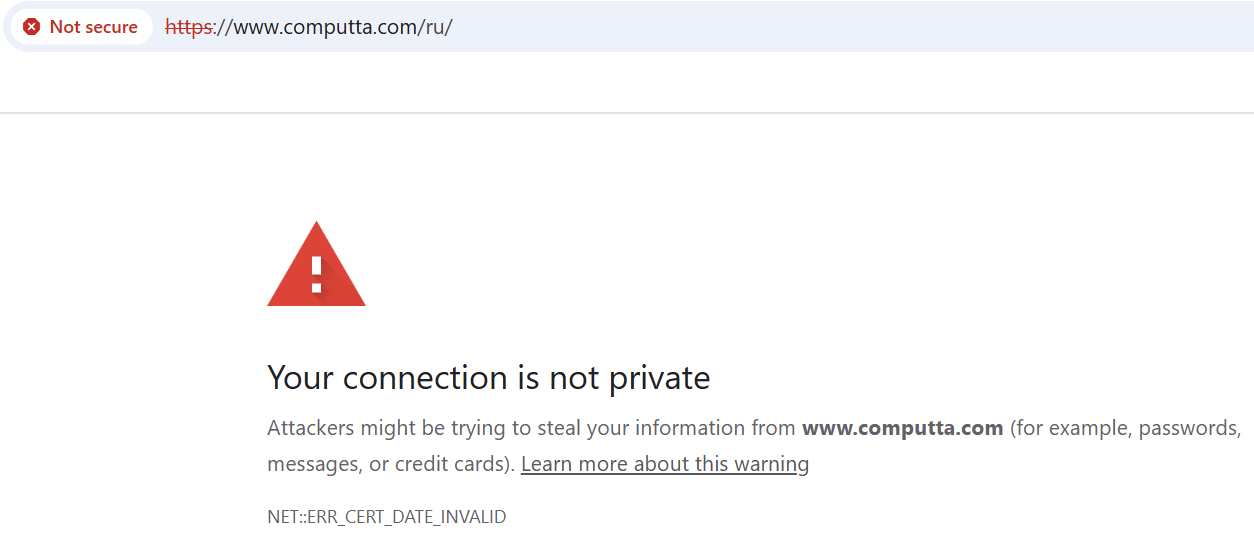The height and width of the screenshot is (537, 1254).
Task: Click the word private in the heading
Action: click(x=662, y=378)
